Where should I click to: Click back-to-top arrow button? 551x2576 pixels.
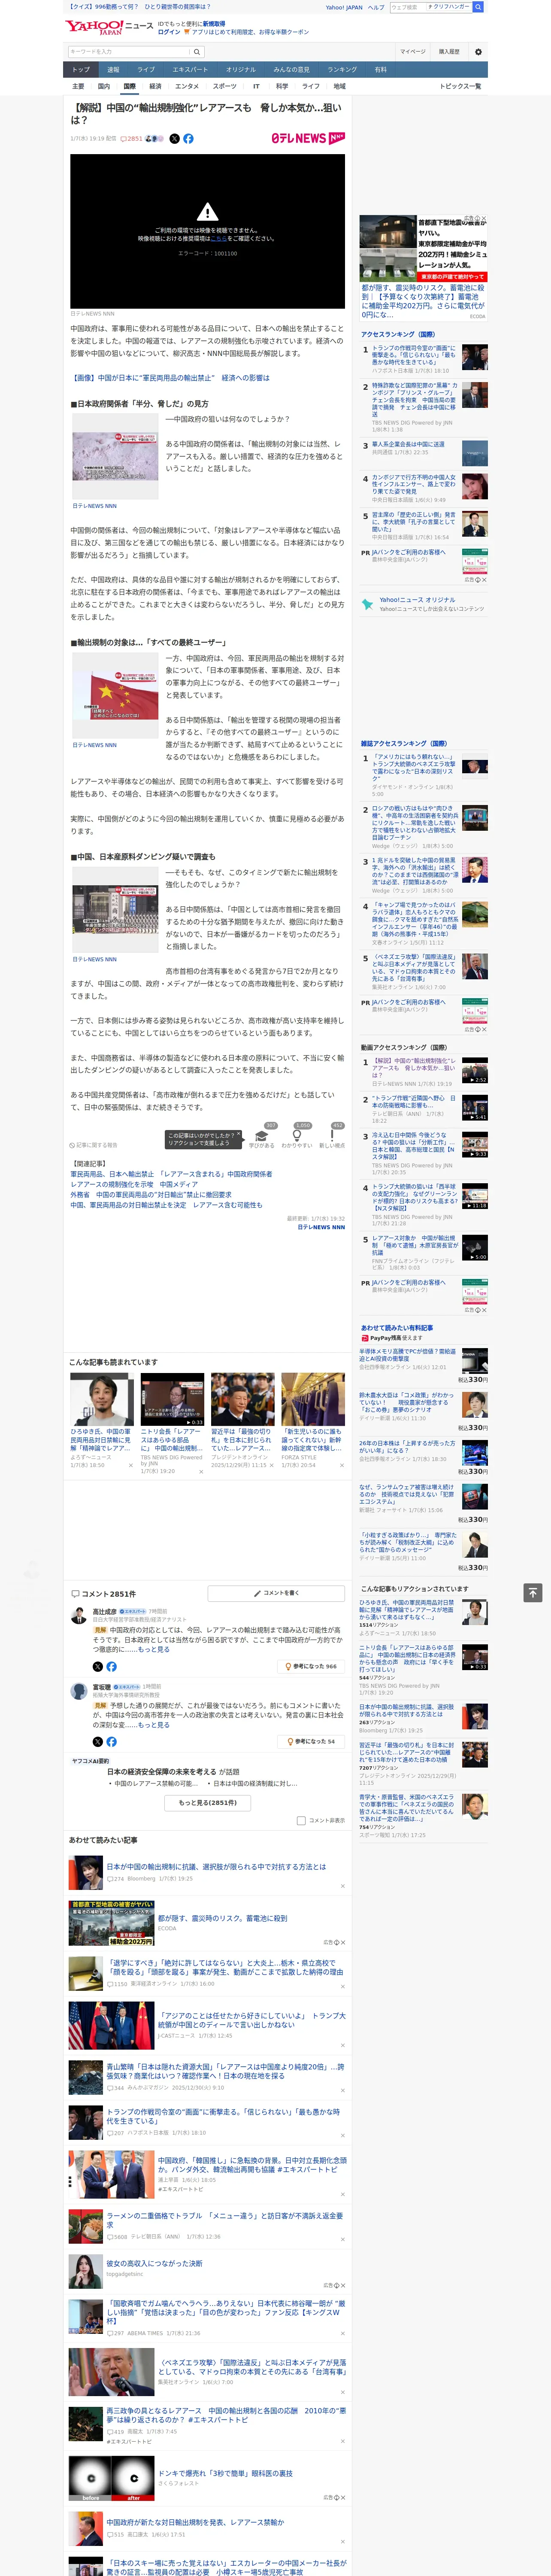(532, 1593)
